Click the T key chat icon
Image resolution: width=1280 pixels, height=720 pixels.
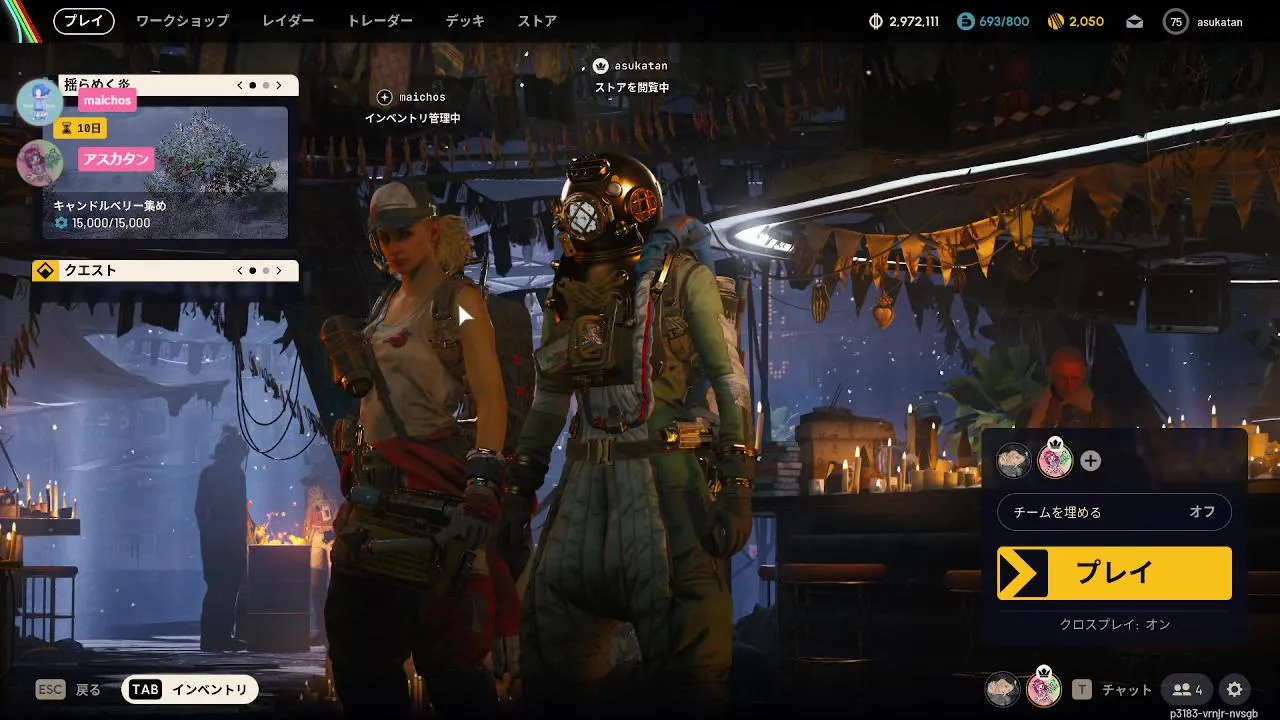(x=1082, y=689)
